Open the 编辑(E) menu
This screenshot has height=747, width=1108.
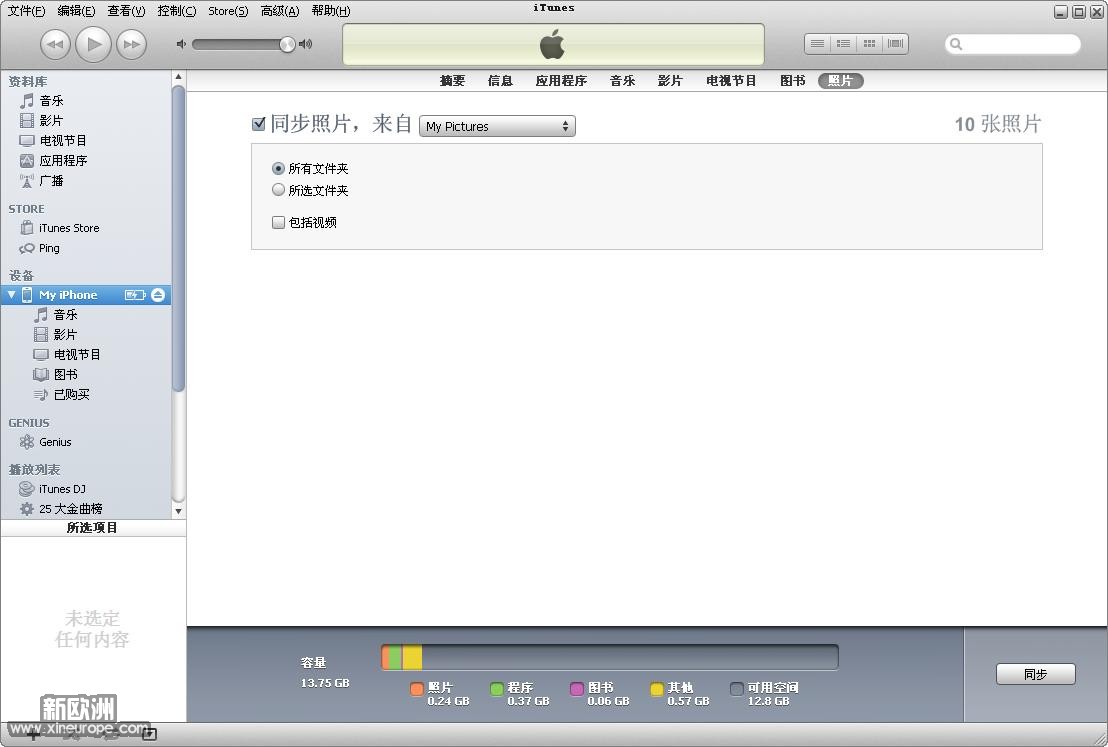(x=76, y=11)
